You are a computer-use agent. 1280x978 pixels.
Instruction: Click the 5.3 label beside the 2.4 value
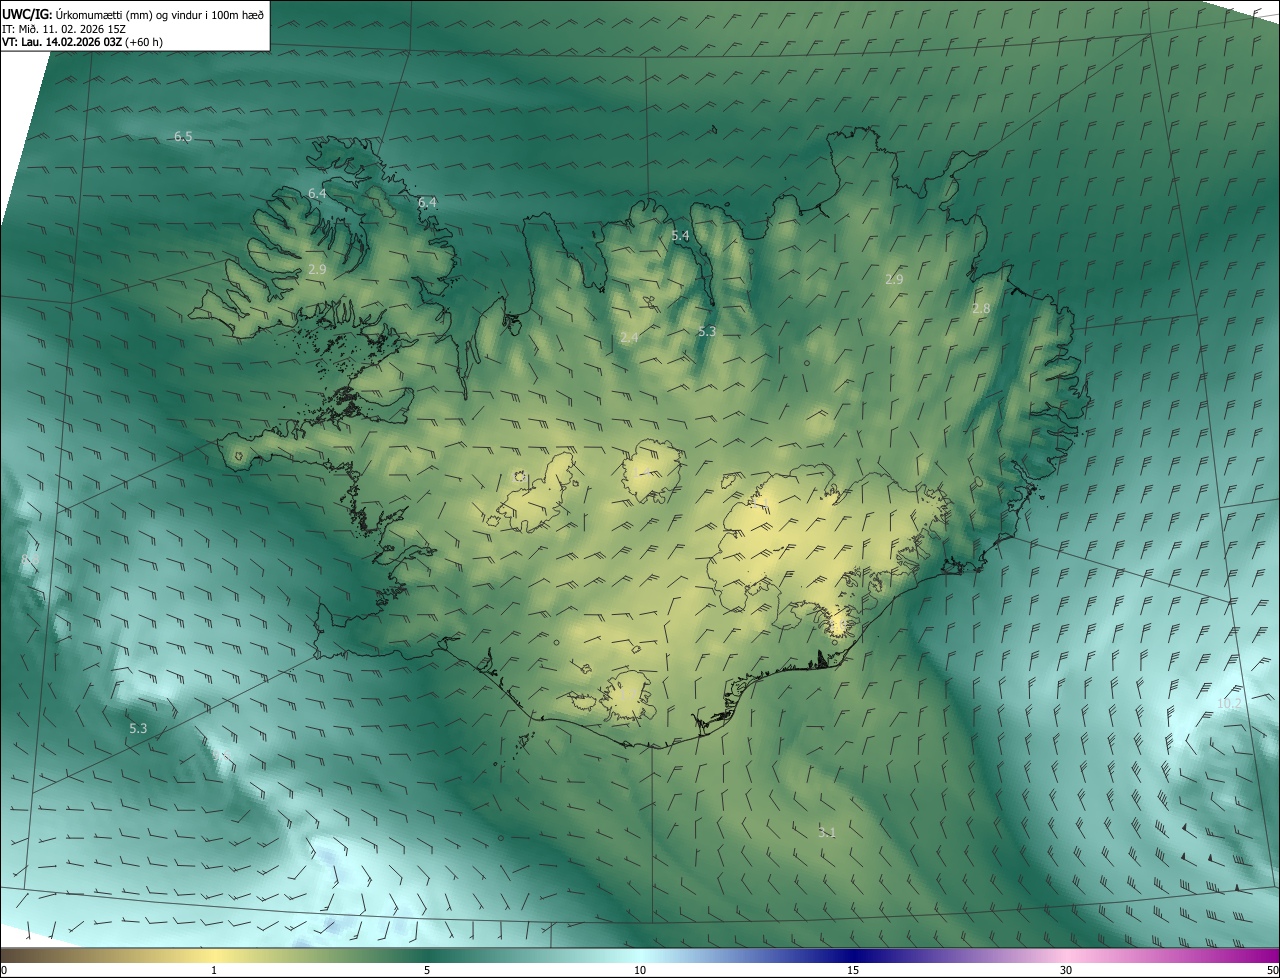pyautogui.click(x=707, y=331)
